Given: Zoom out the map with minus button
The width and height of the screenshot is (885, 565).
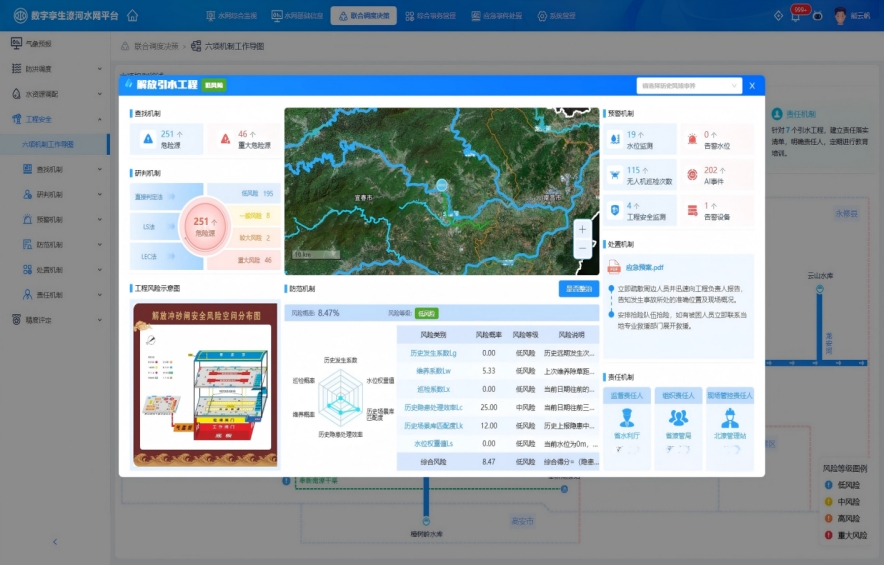Looking at the screenshot, I should pos(582,248).
